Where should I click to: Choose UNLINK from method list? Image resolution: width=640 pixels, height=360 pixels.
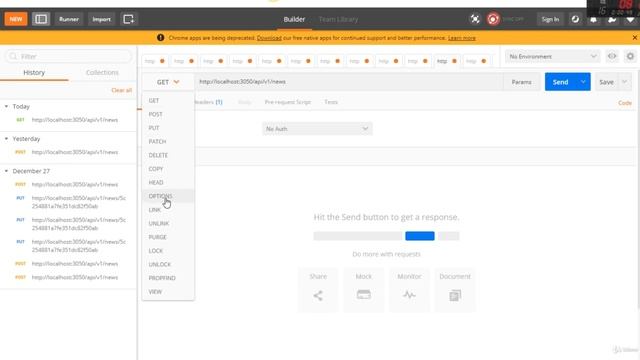pyautogui.click(x=168, y=224)
